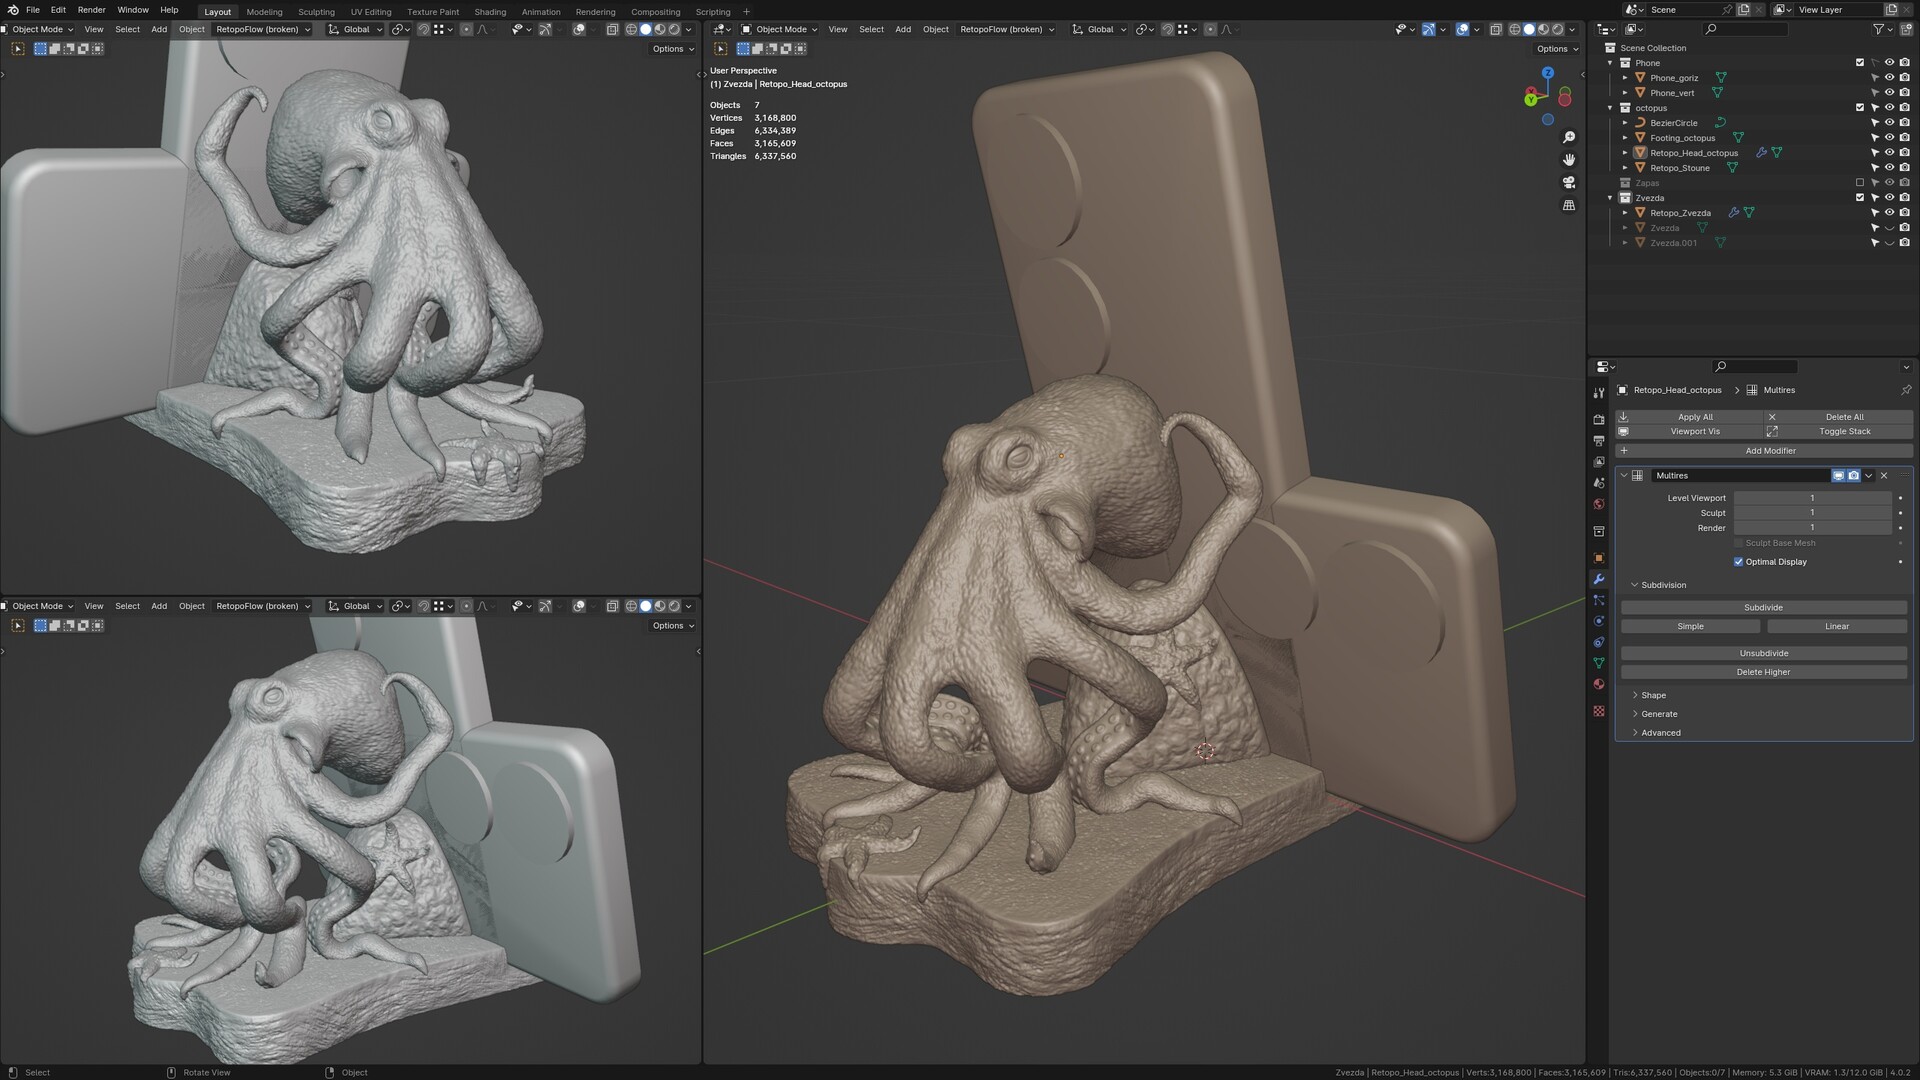Image resolution: width=1920 pixels, height=1080 pixels.
Task: Expand the Retopo_Zvezda object in the outliner
Action: [1626, 212]
